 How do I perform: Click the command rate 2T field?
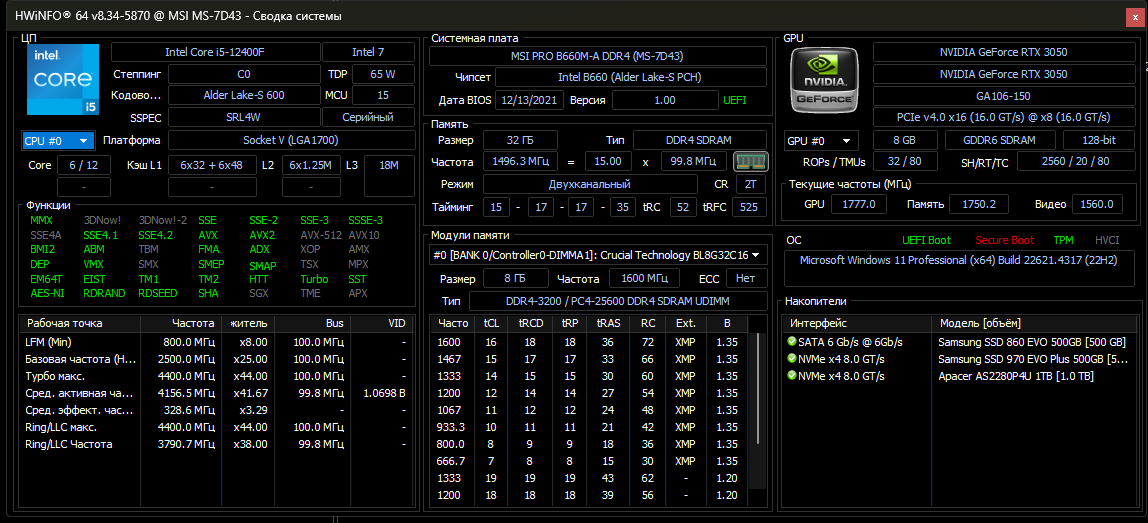click(x=750, y=185)
